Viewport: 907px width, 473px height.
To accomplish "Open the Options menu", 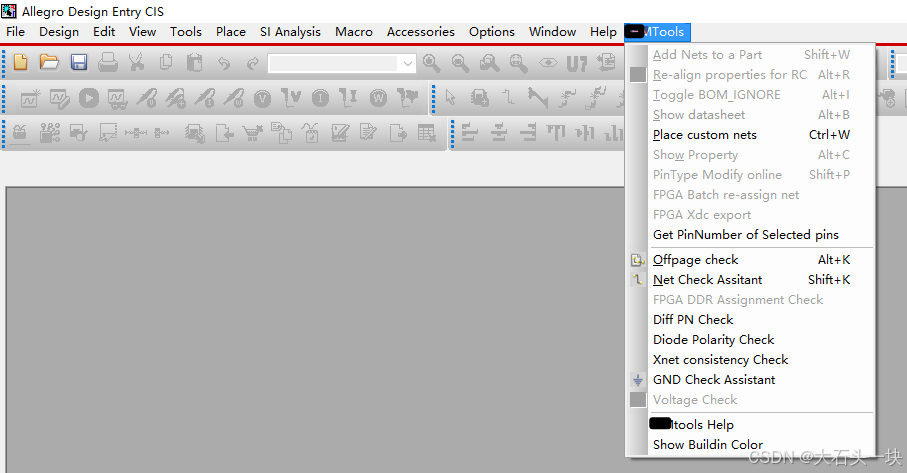I will pyautogui.click(x=492, y=32).
